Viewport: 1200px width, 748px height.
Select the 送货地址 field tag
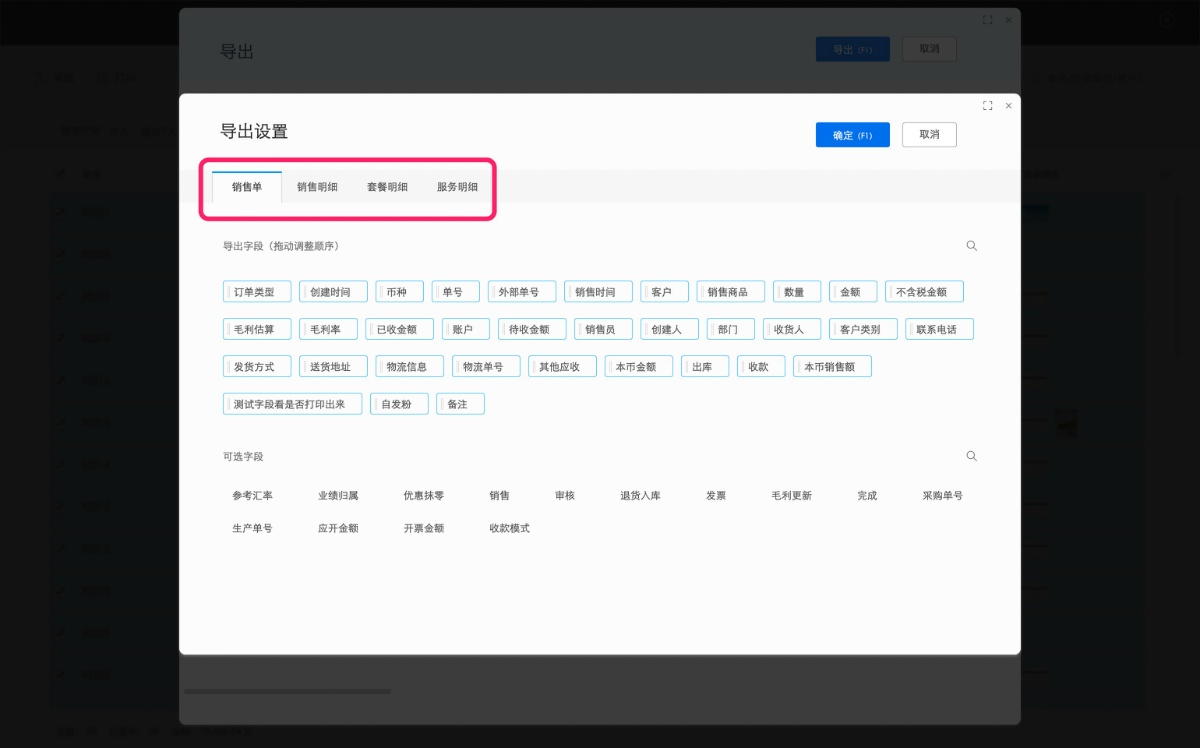(x=333, y=366)
